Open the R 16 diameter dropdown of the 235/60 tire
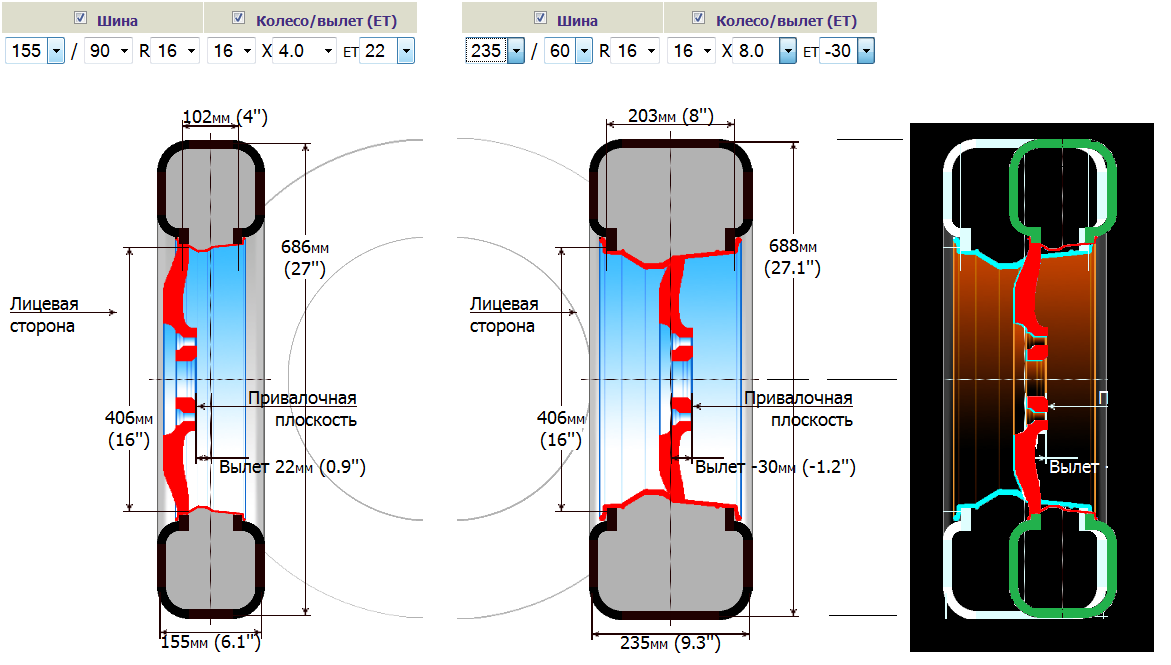1171x665 pixels. 636,51
